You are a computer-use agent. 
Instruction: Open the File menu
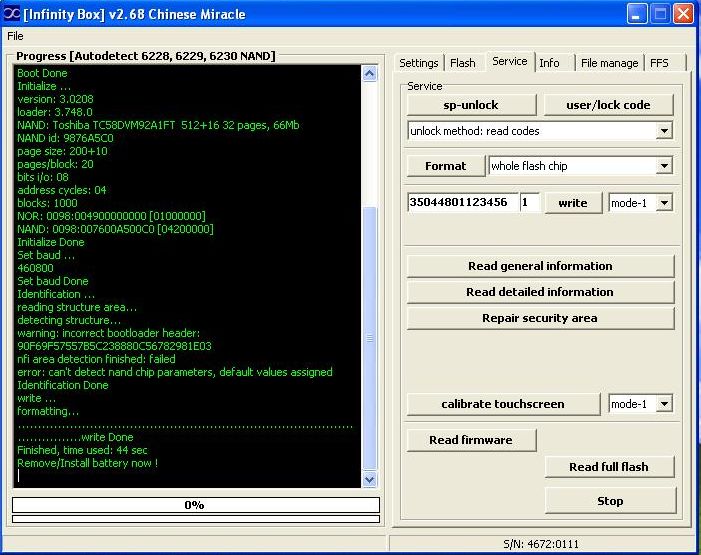point(15,36)
